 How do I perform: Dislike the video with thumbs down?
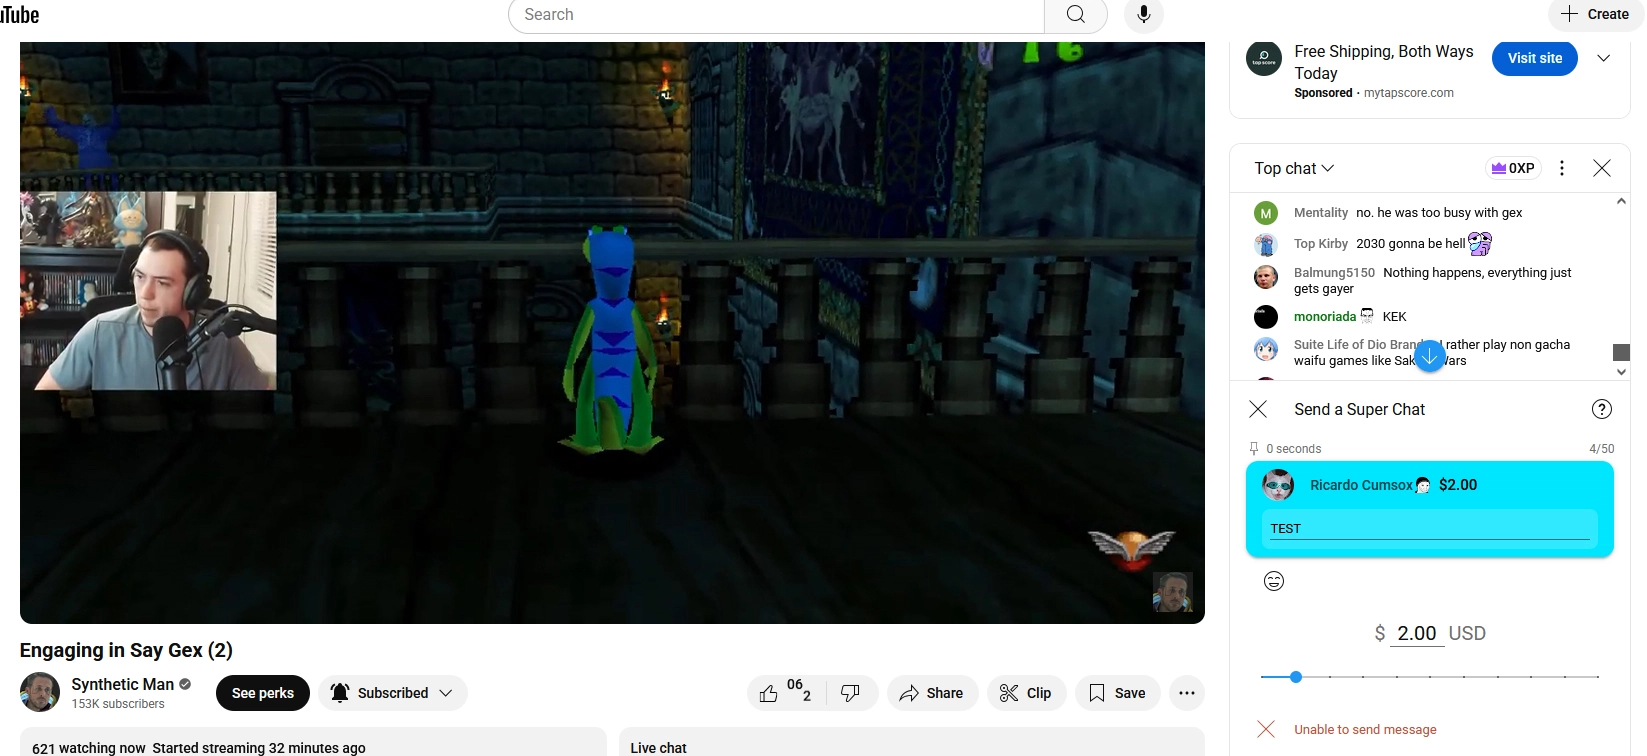pos(851,693)
